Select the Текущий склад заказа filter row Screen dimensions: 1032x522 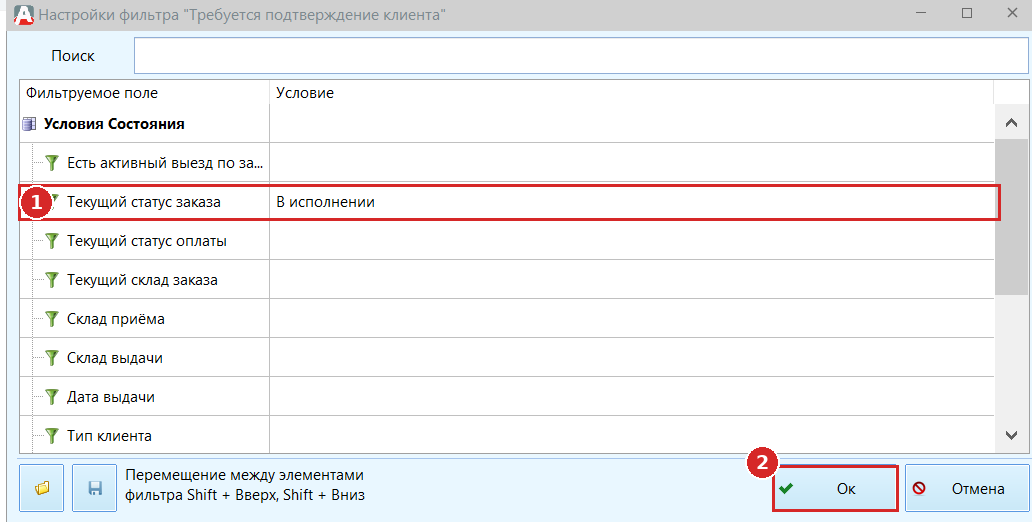(507, 280)
